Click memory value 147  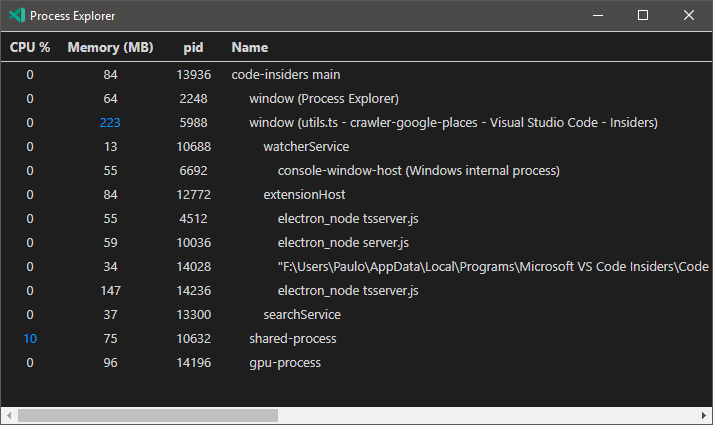[110, 291]
